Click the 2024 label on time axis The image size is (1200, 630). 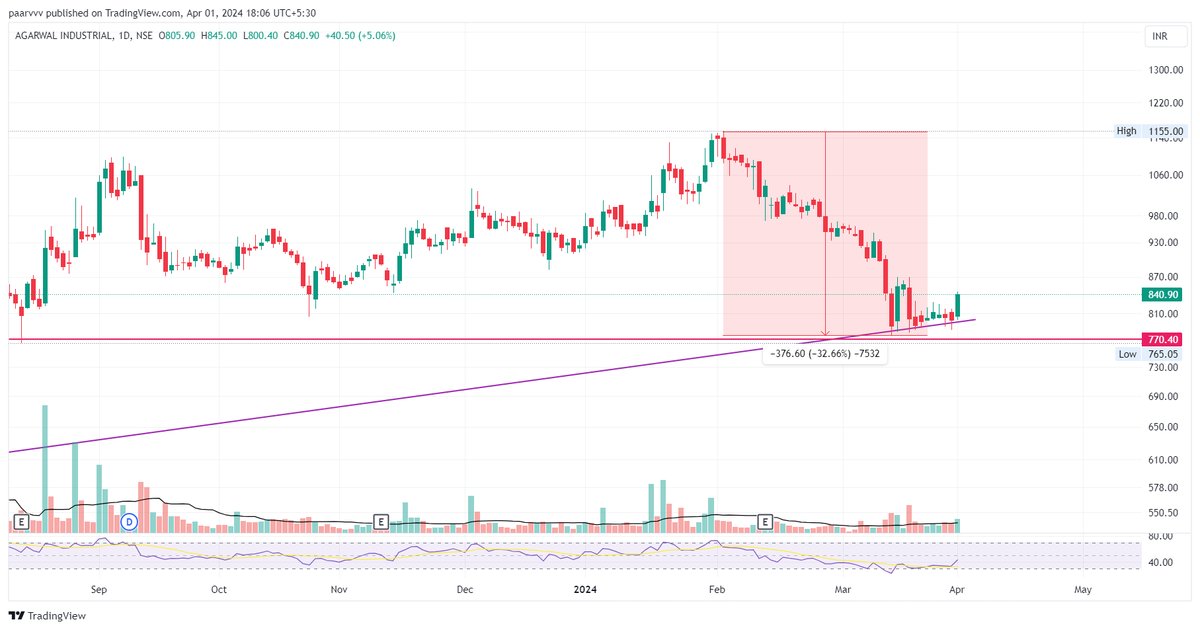click(586, 590)
